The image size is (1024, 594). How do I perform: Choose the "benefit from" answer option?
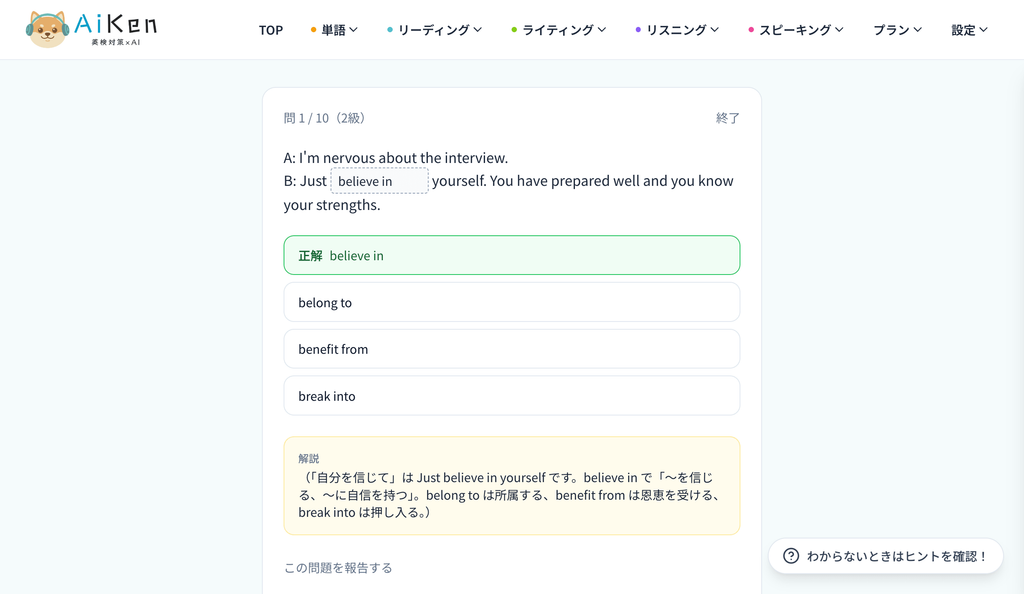point(511,349)
